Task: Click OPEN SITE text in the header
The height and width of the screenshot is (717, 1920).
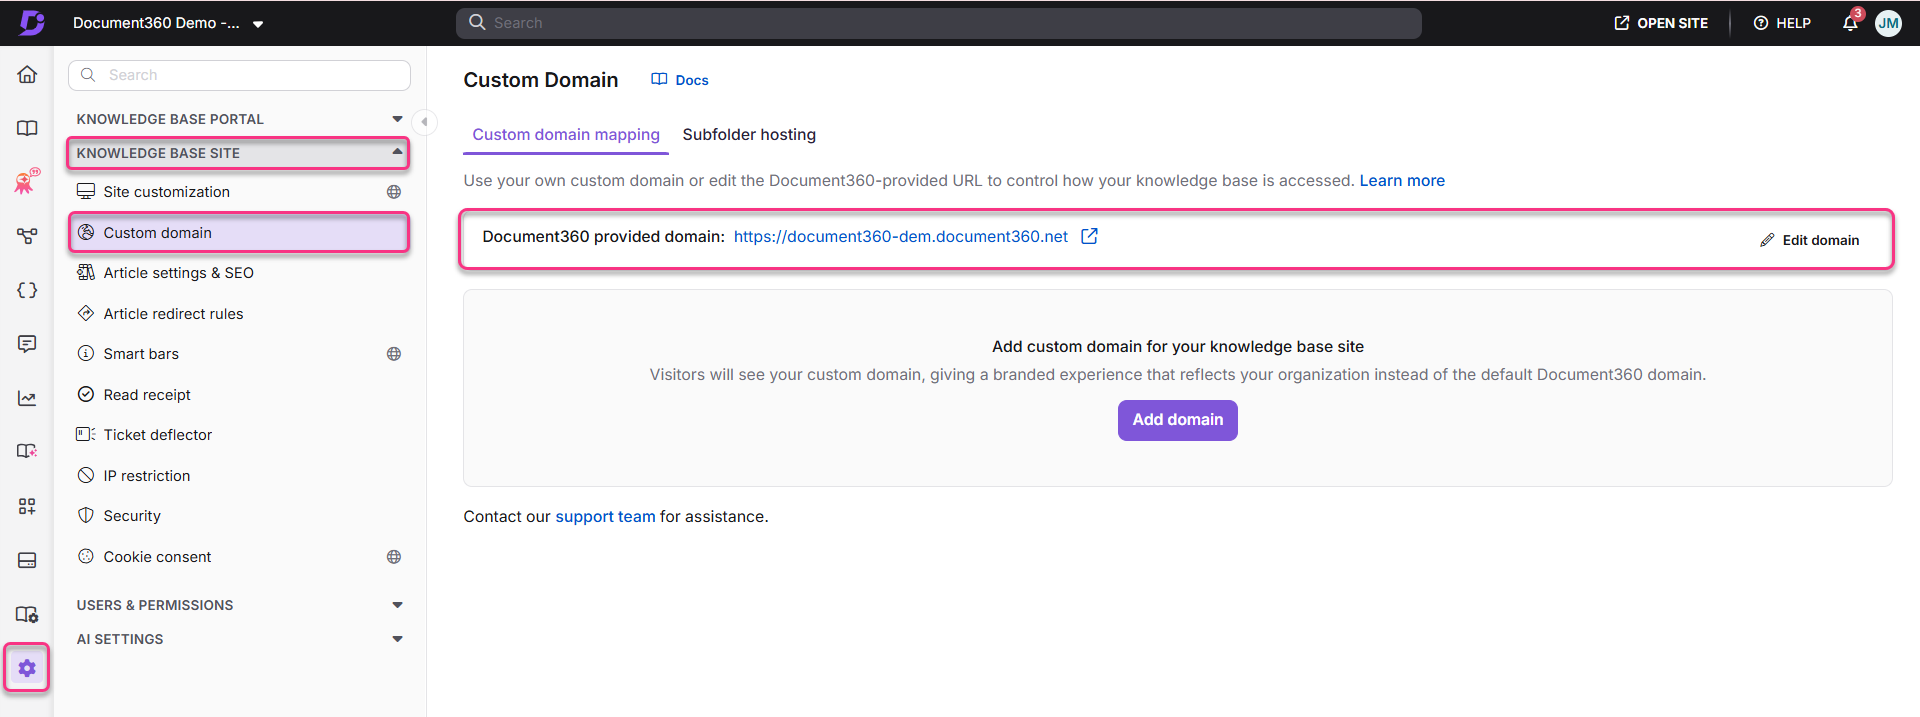Action: (1672, 23)
